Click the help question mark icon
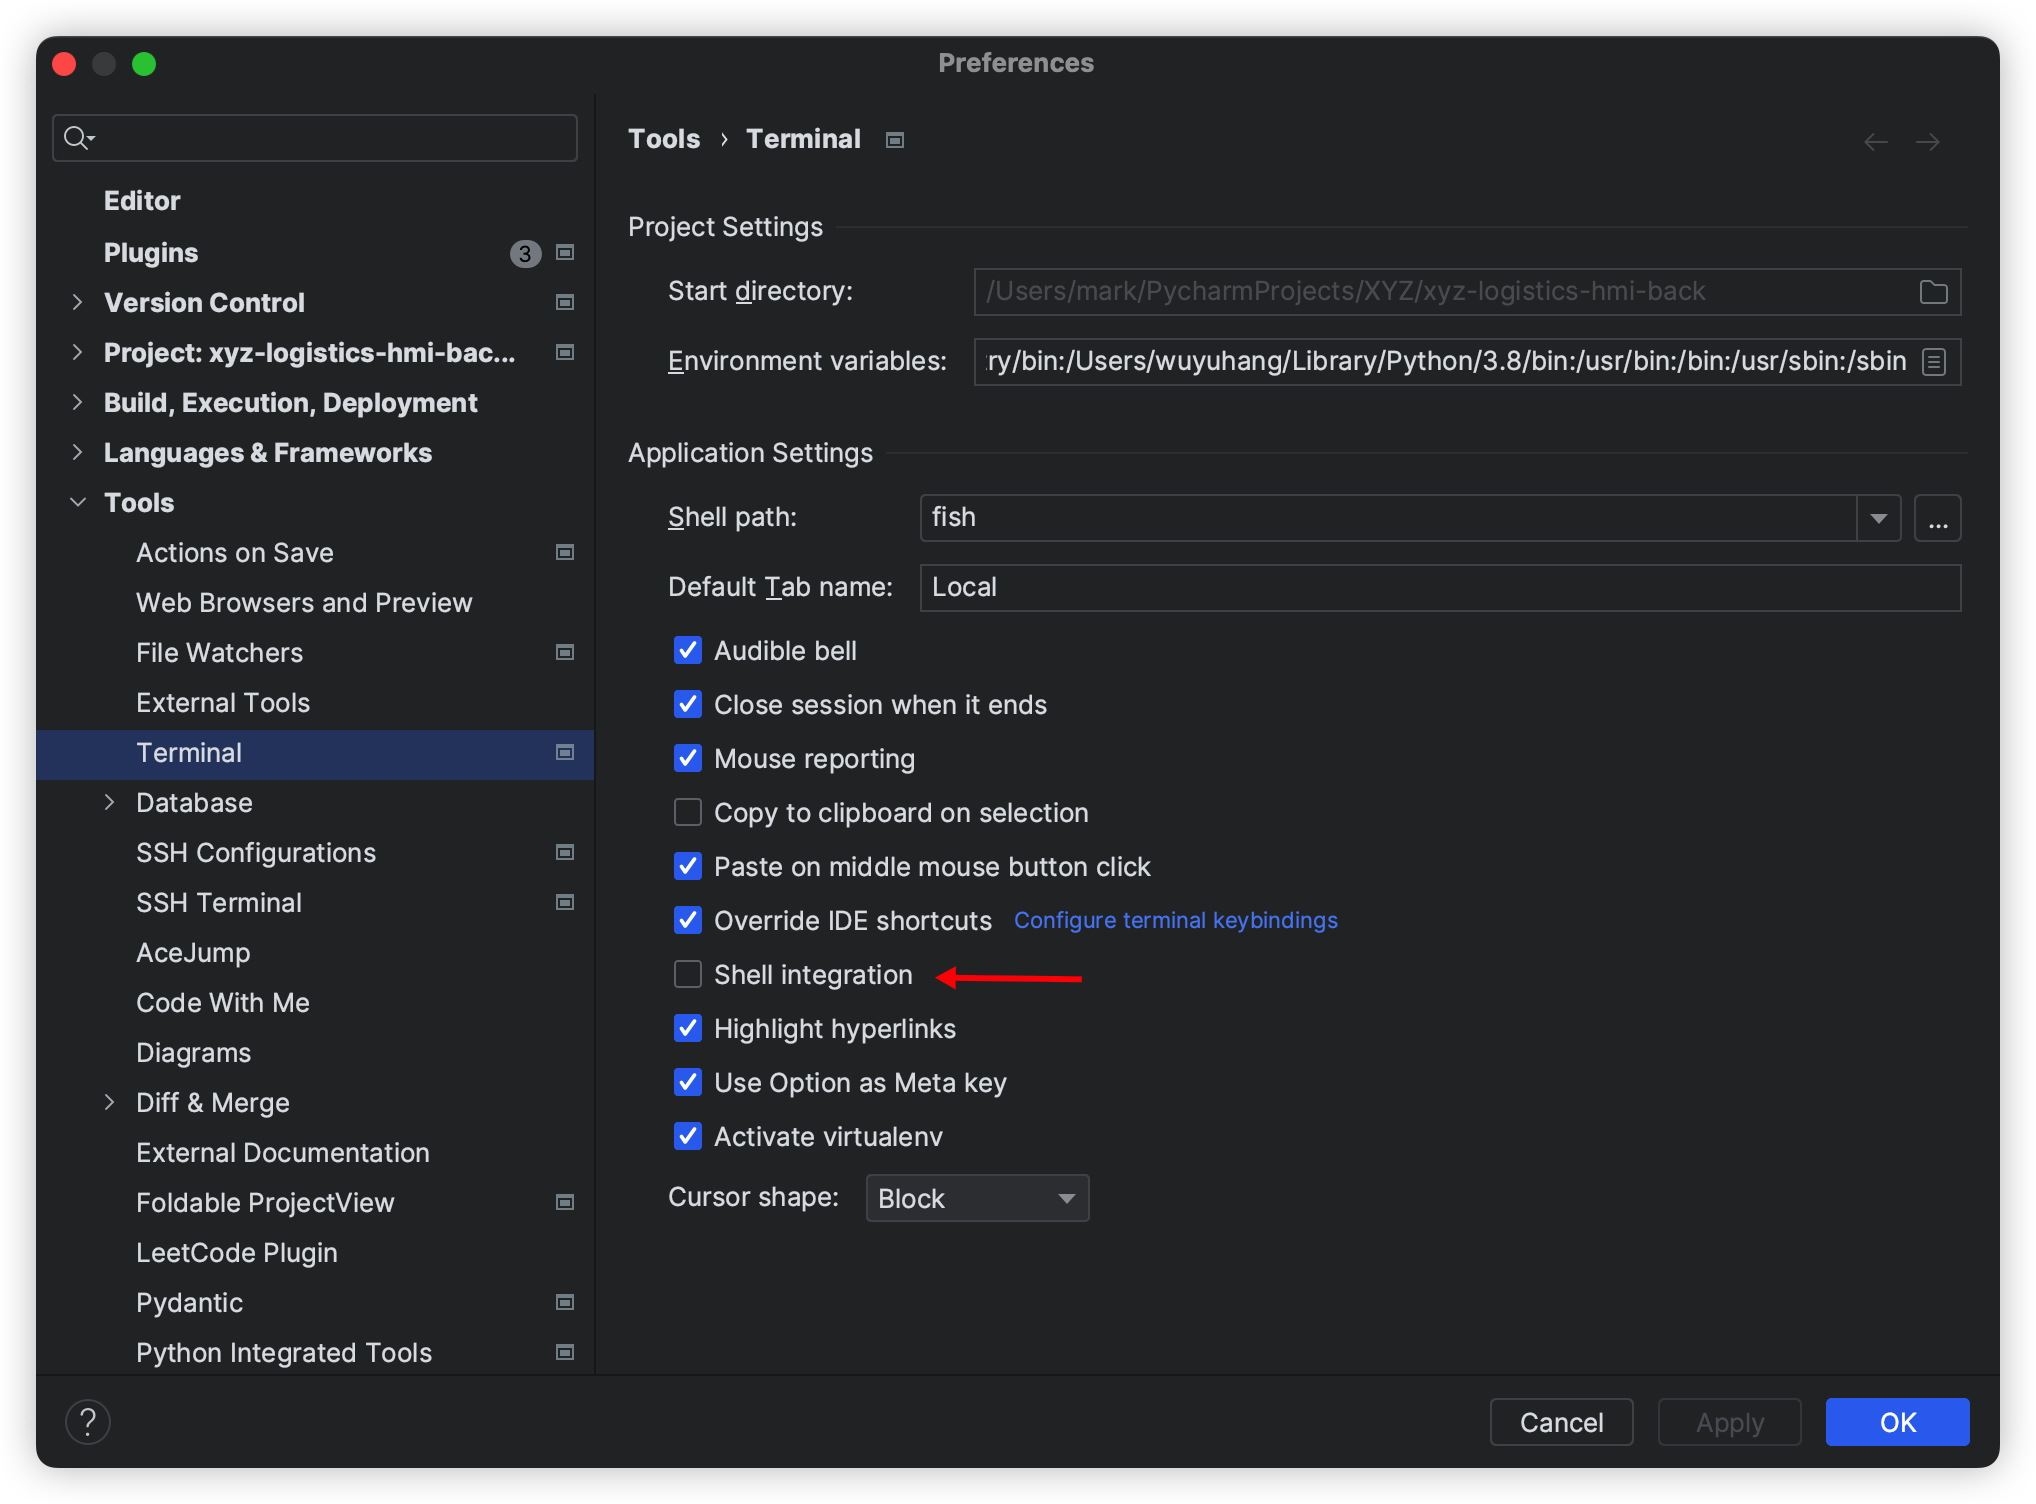 pos(88,1421)
